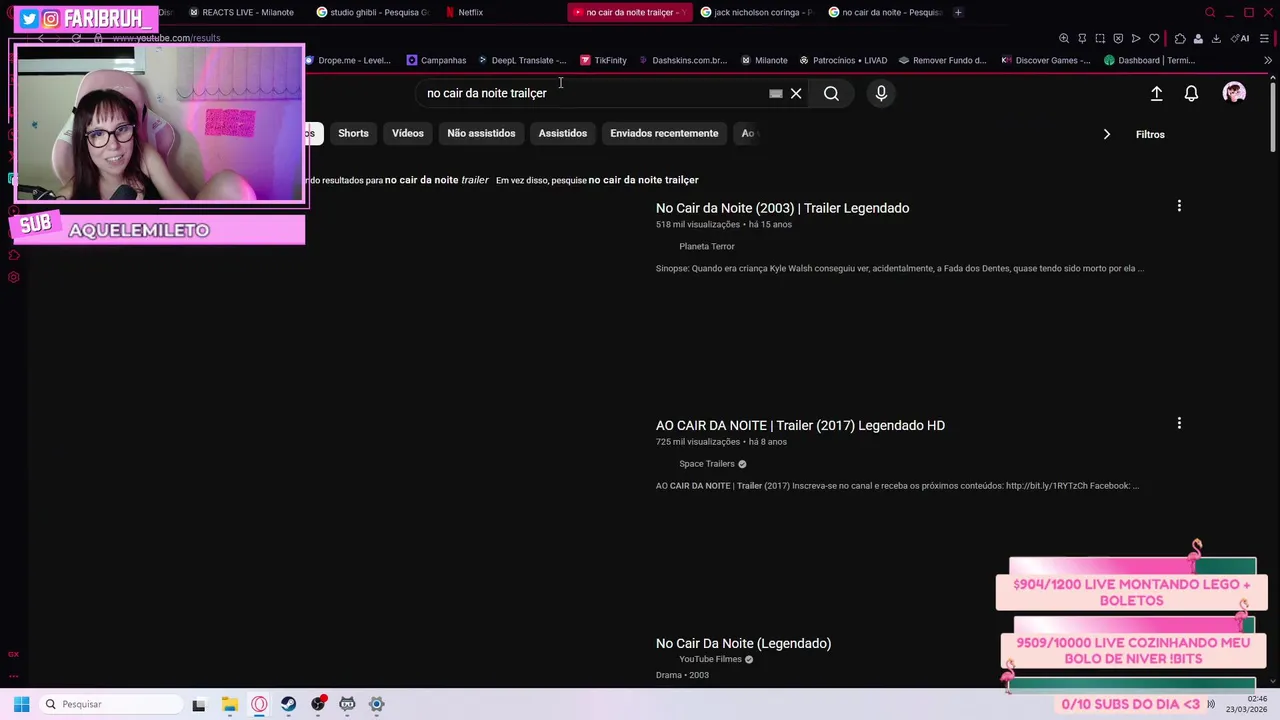The height and width of the screenshot is (720, 1280).
Task: Open the browser easy setup menu icon
Action: tap(1265, 38)
